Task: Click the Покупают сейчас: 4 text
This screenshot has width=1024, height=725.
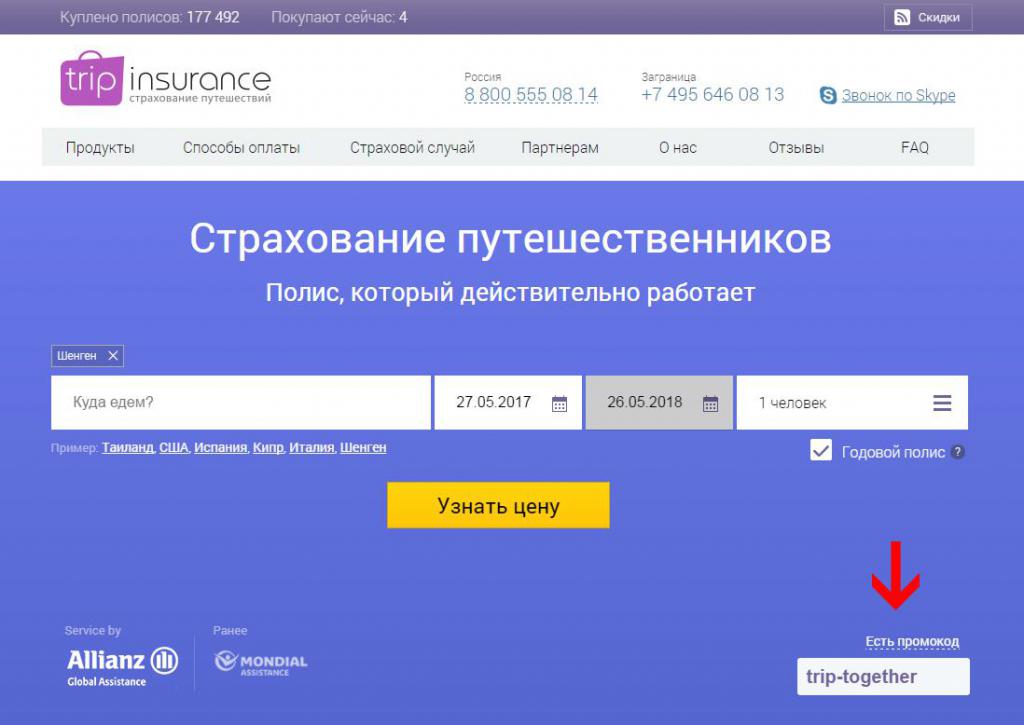Action: click(x=339, y=18)
